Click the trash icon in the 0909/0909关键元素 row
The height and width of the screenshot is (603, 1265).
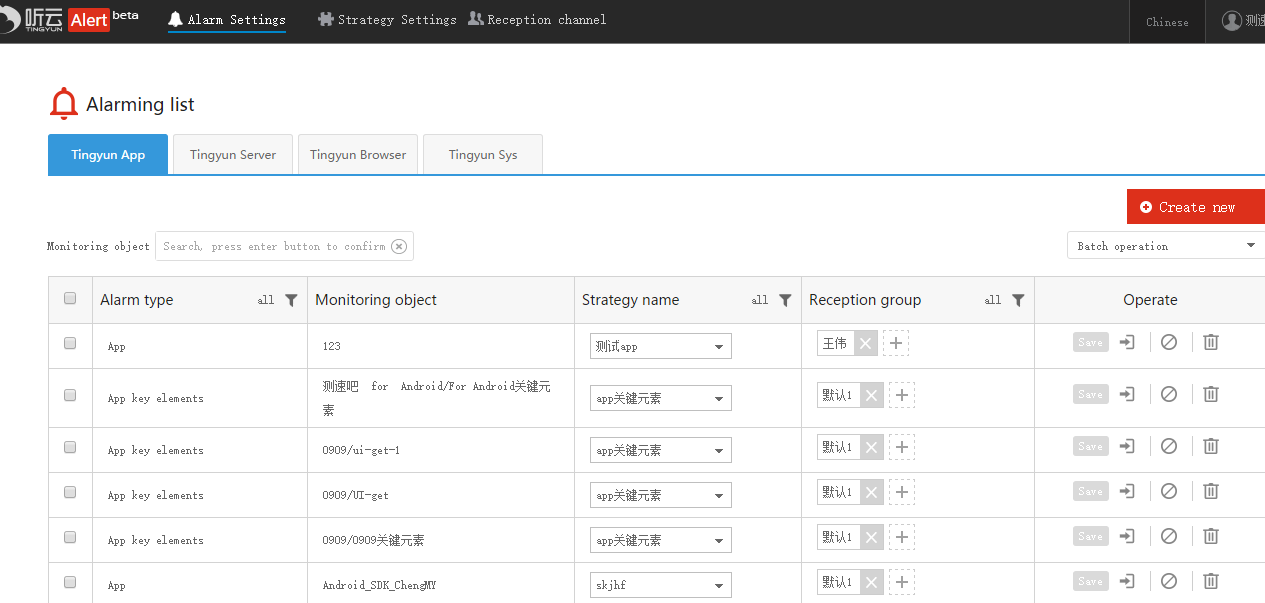point(1210,536)
